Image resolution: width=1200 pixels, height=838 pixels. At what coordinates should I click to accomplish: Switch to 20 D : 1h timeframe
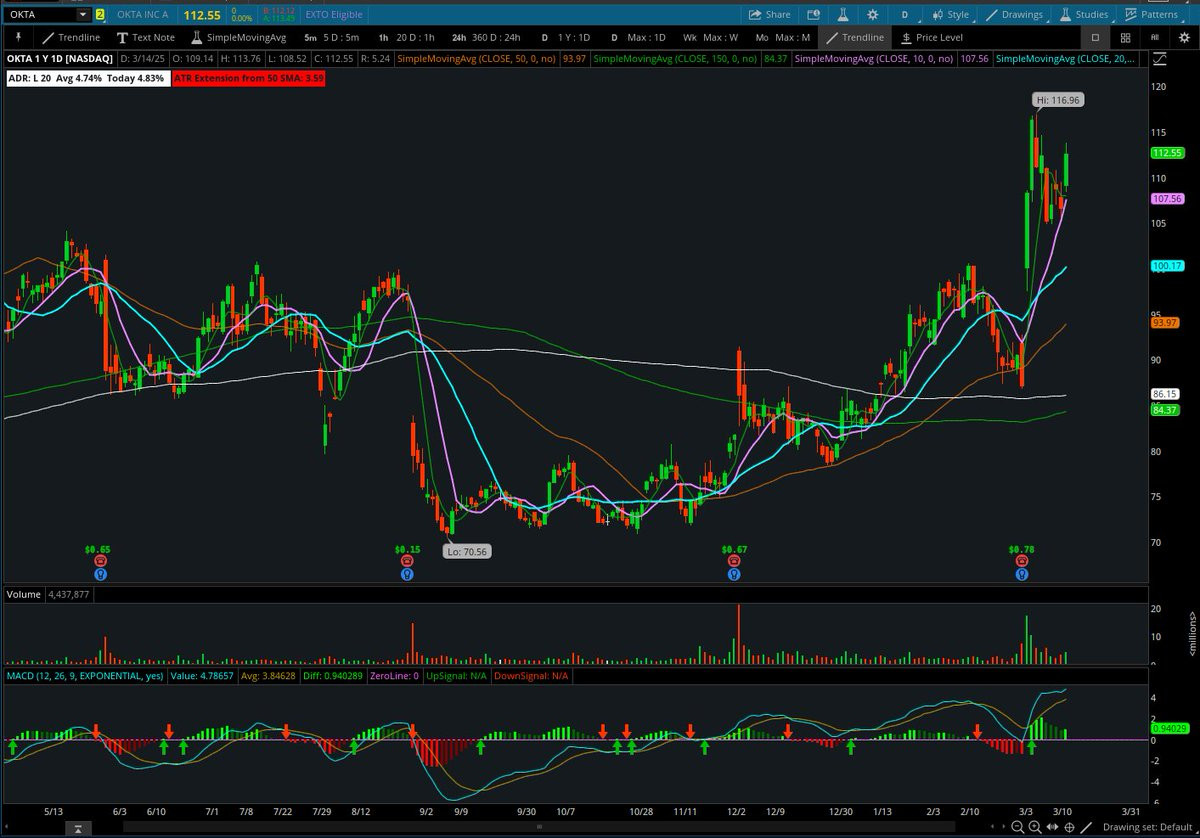pos(405,38)
